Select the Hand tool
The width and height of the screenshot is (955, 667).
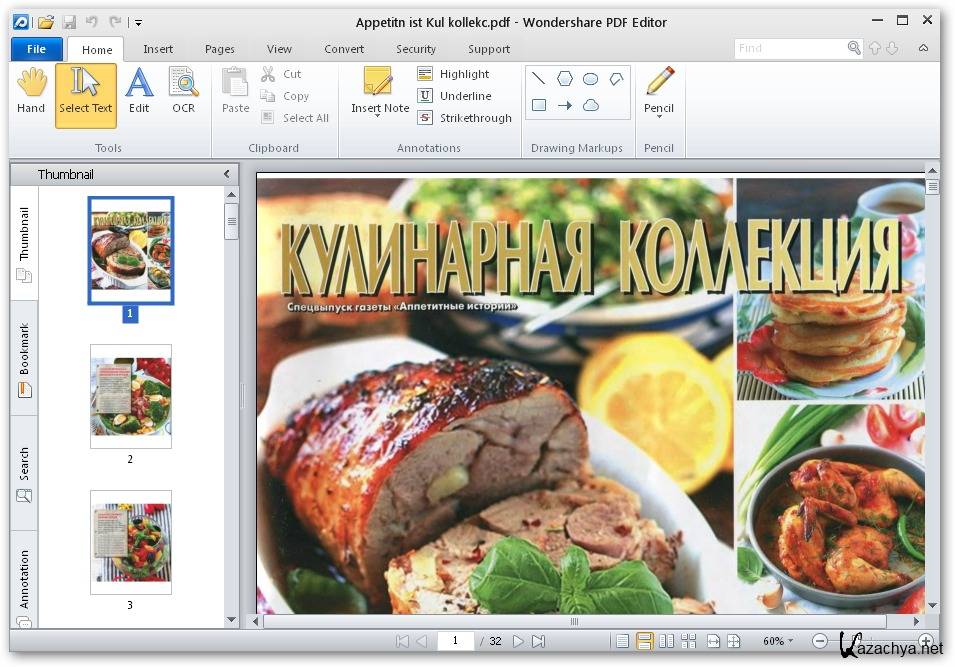31,91
